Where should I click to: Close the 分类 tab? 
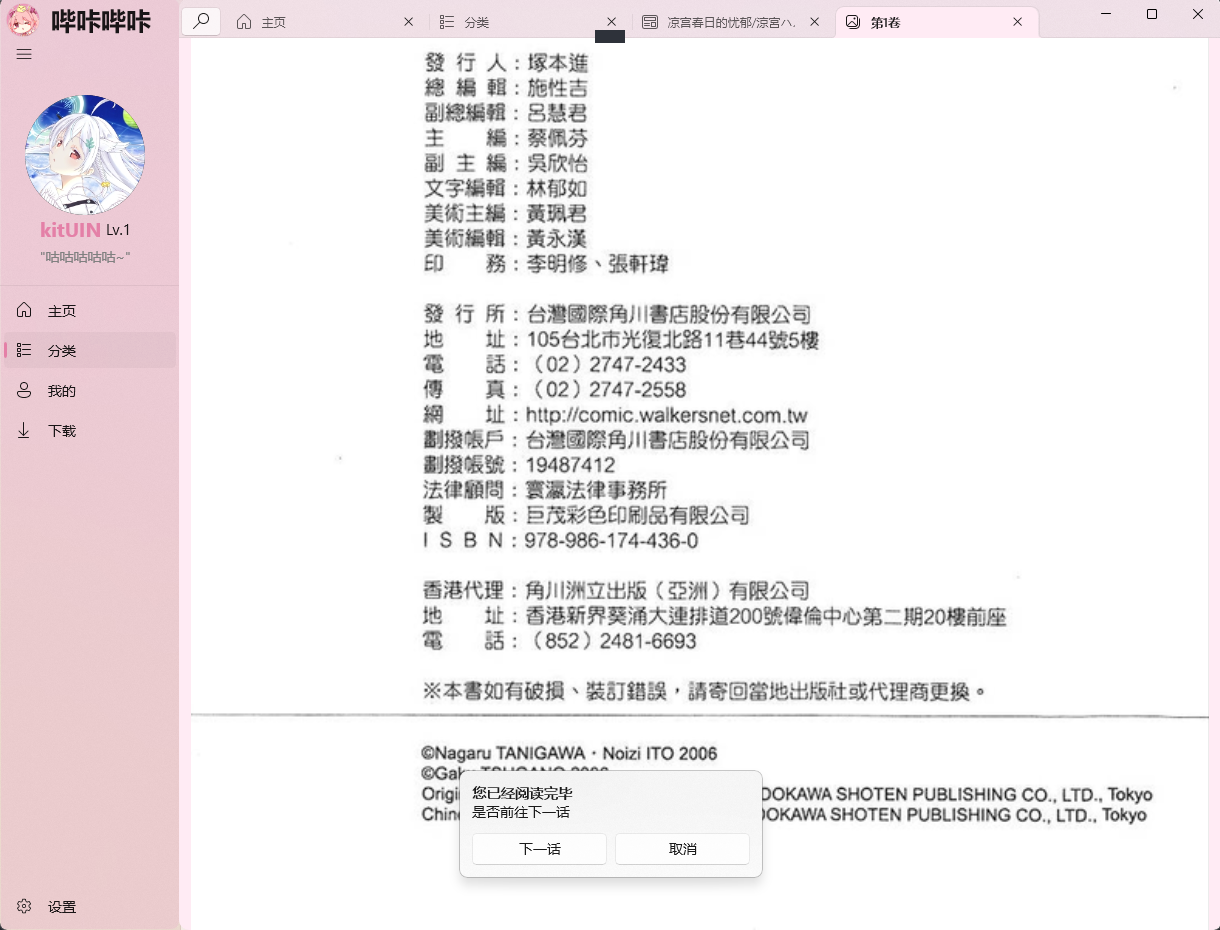tap(611, 22)
